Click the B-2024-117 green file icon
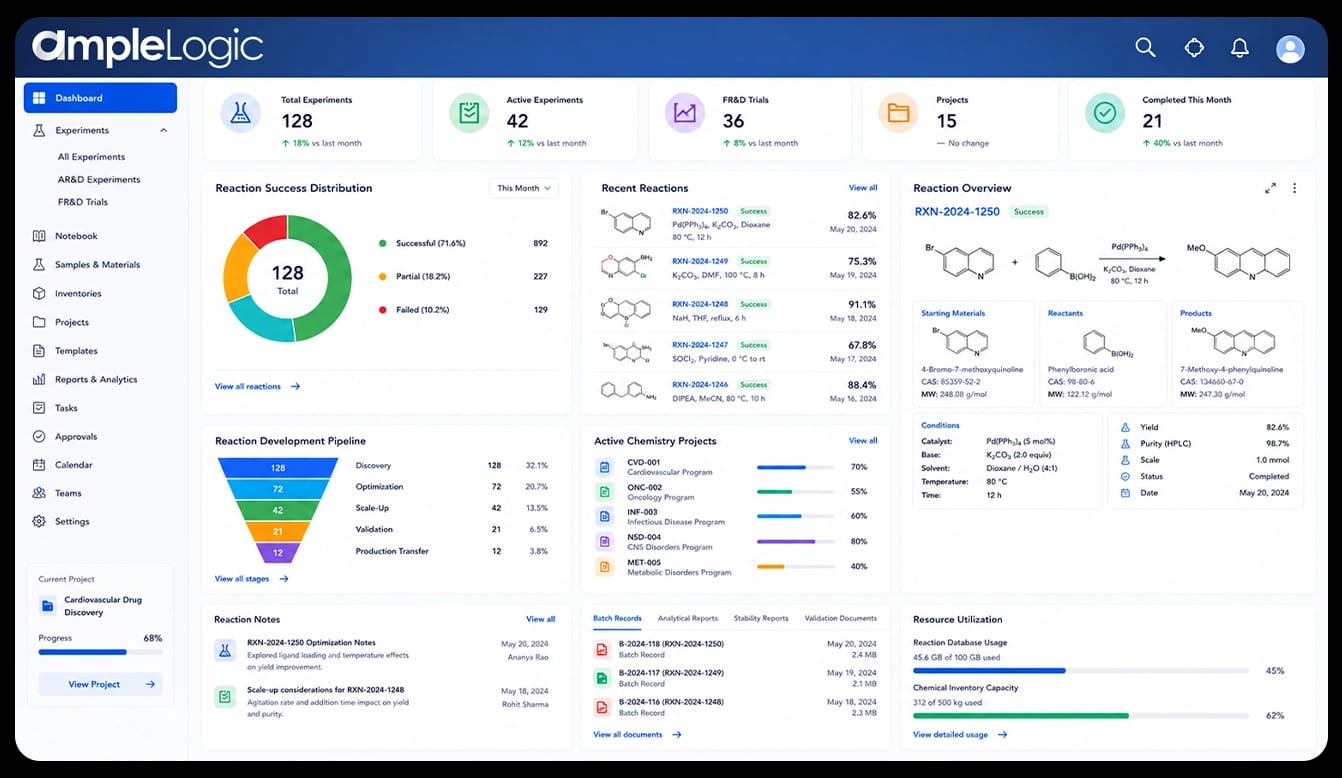The image size is (1342, 778). pyautogui.click(x=602, y=678)
